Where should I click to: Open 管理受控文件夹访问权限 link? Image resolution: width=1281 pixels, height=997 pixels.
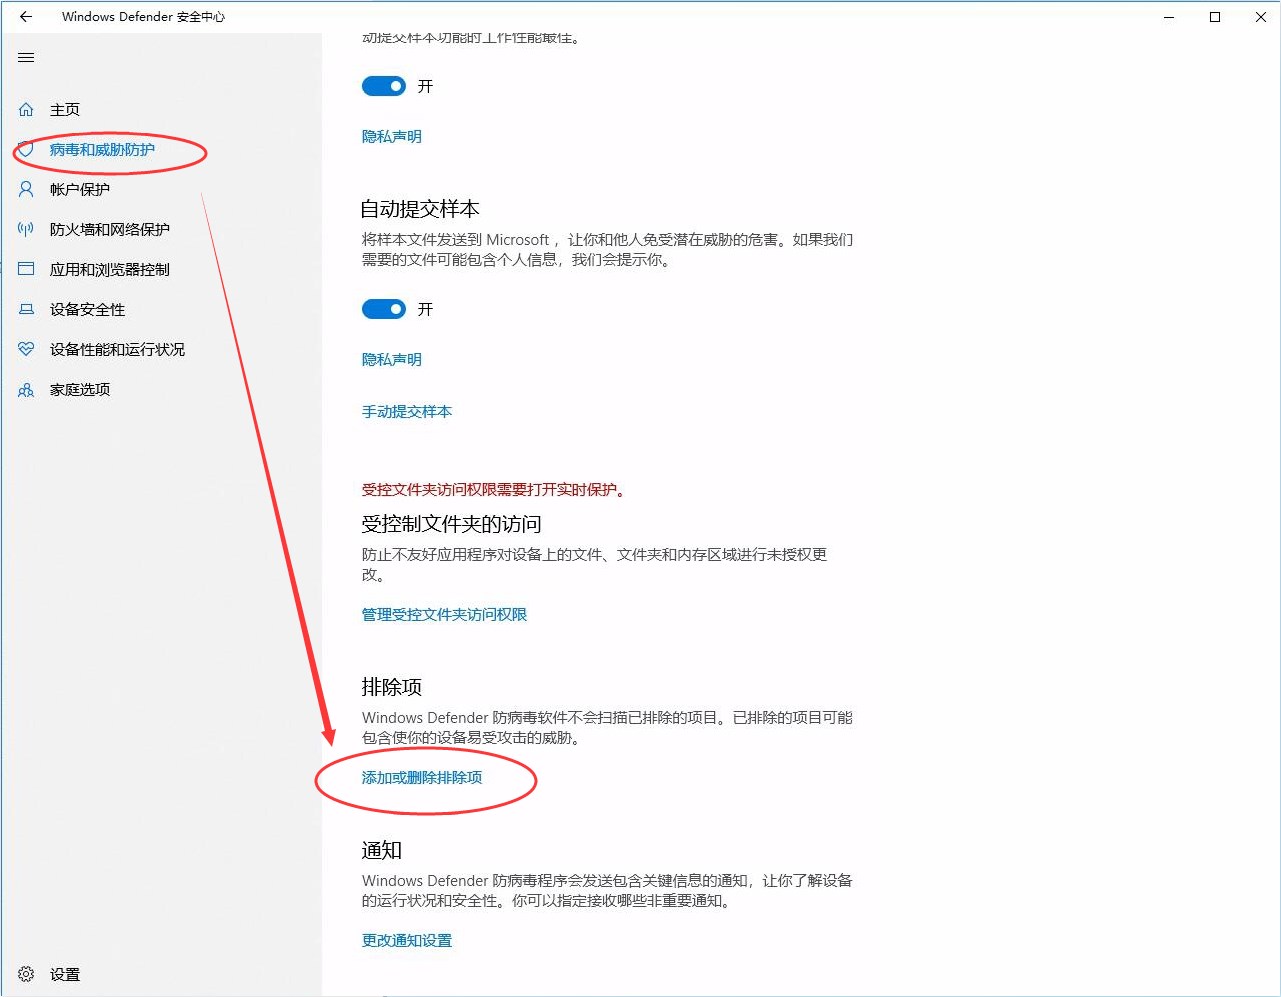coord(444,615)
